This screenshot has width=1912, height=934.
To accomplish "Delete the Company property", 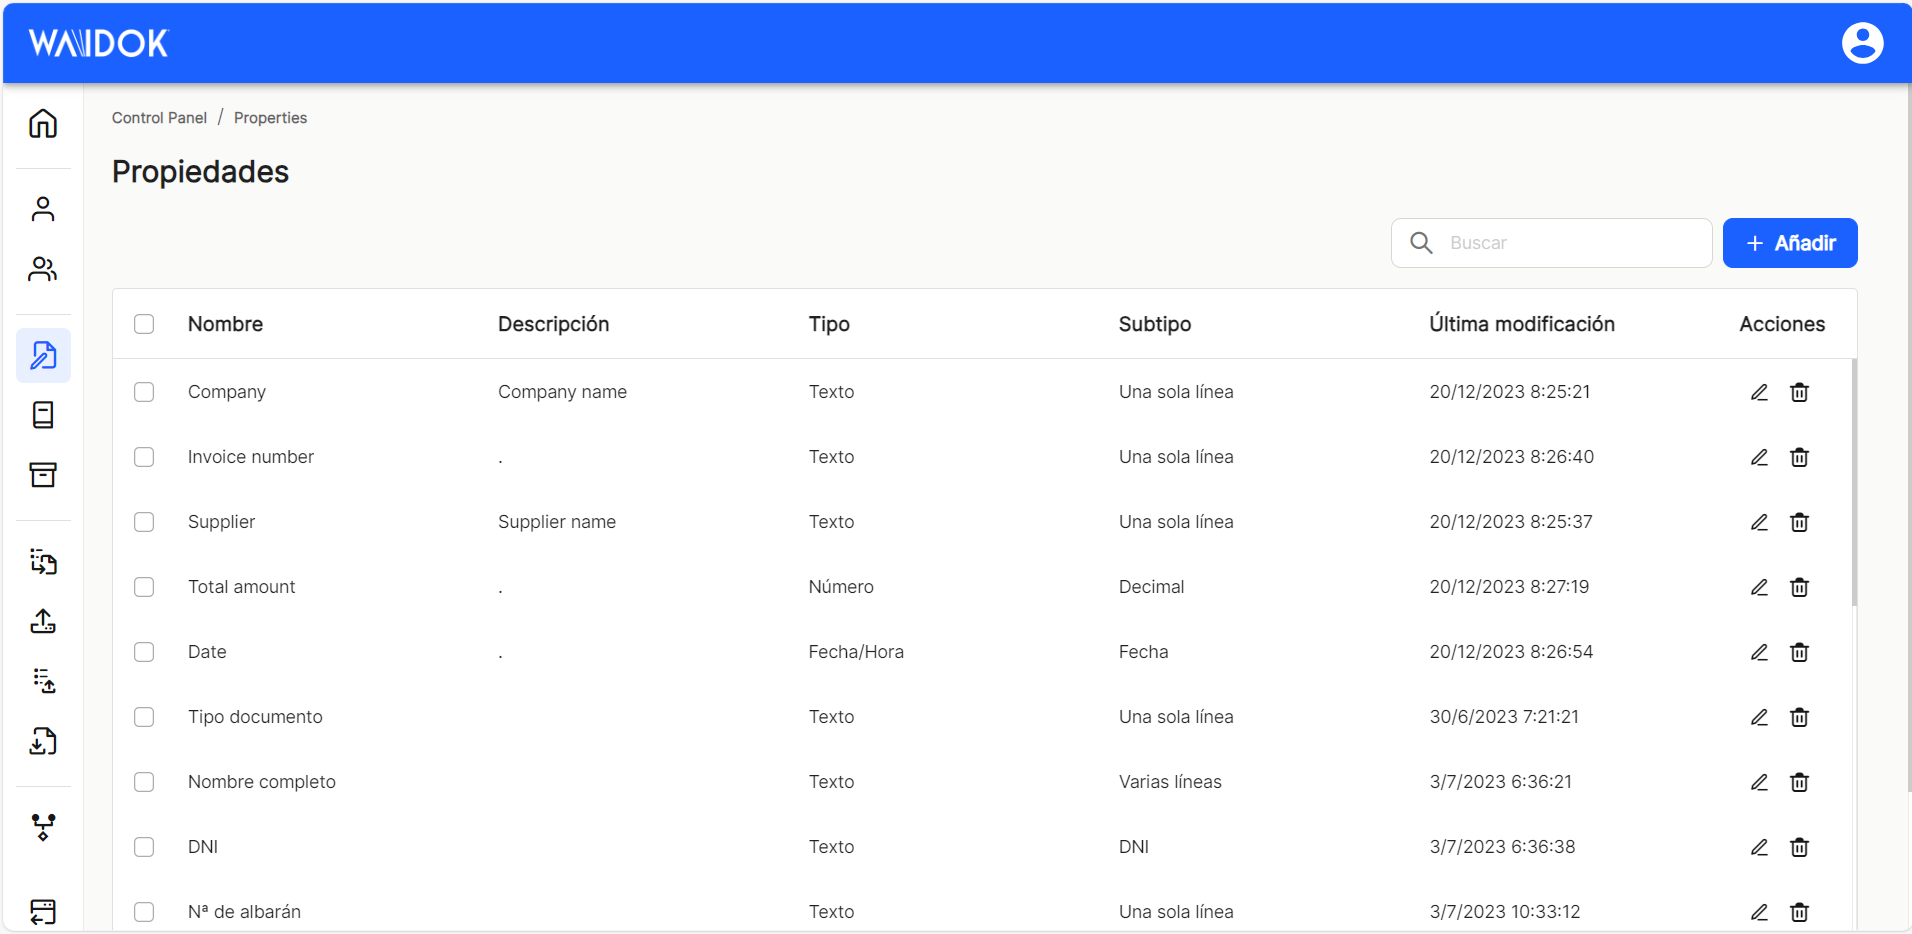I will (1799, 392).
